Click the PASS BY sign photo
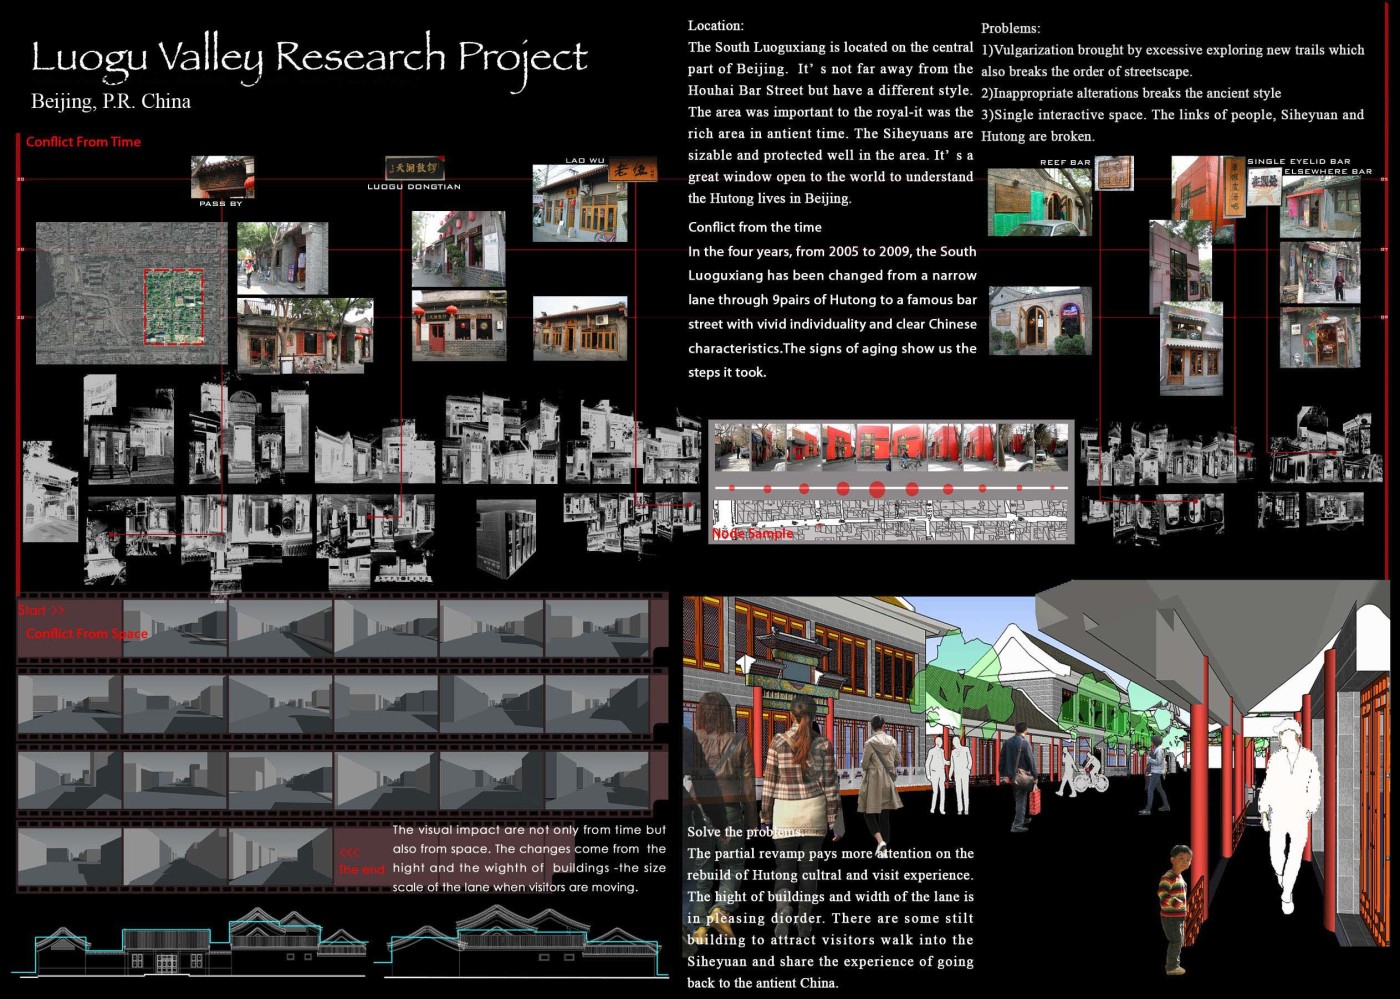Screen dimensions: 1400x999 (222, 177)
